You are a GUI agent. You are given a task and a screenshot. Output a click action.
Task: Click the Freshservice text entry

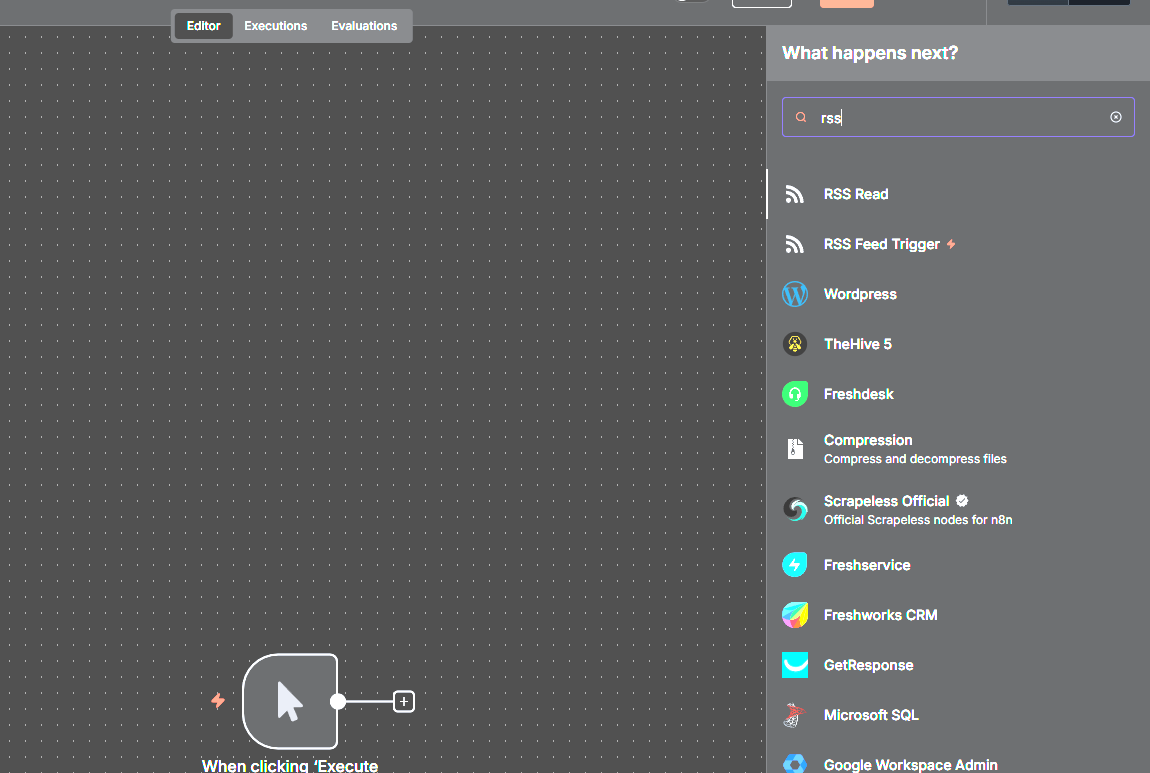867,565
